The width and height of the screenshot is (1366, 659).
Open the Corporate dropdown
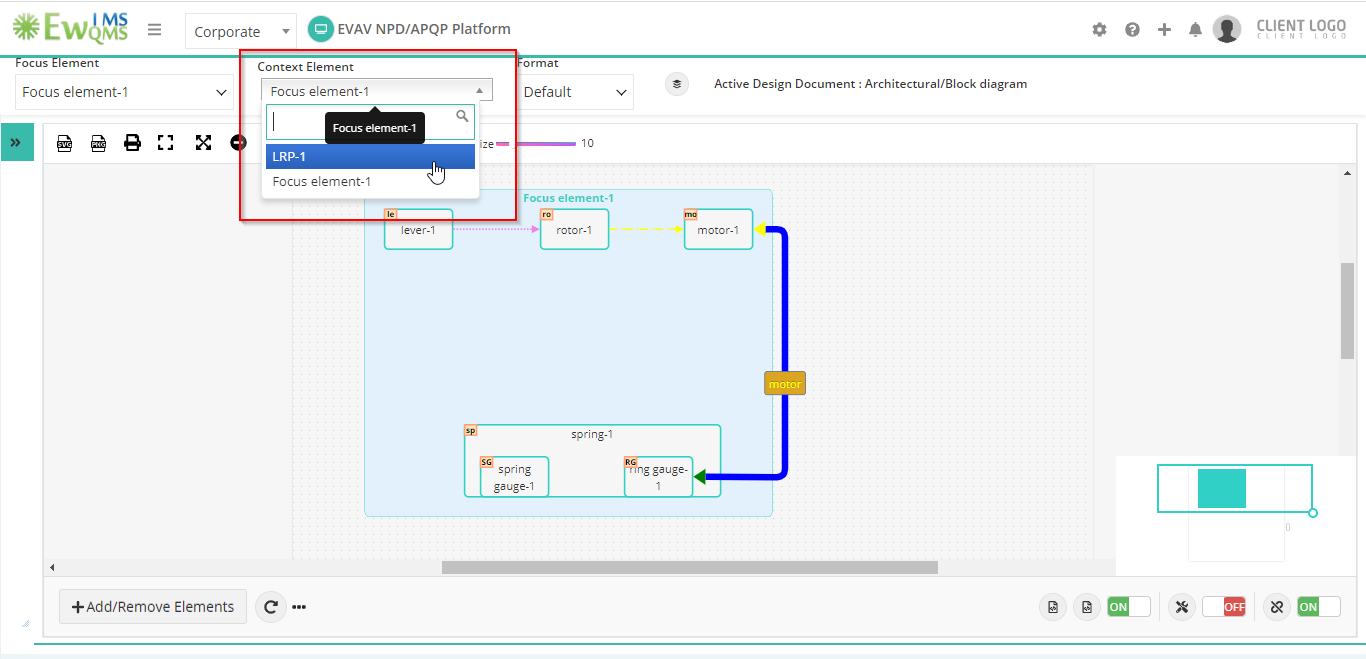coord(241,31)
